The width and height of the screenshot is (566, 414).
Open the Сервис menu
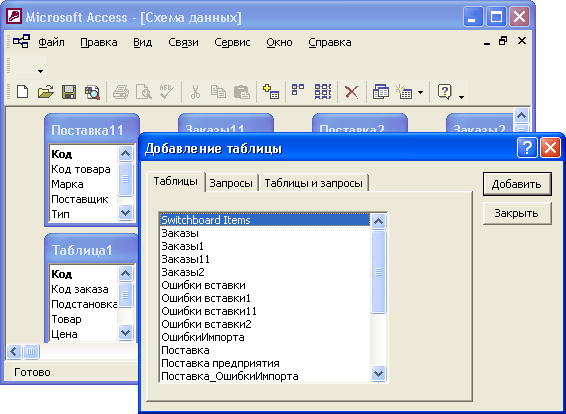point(232,42)
